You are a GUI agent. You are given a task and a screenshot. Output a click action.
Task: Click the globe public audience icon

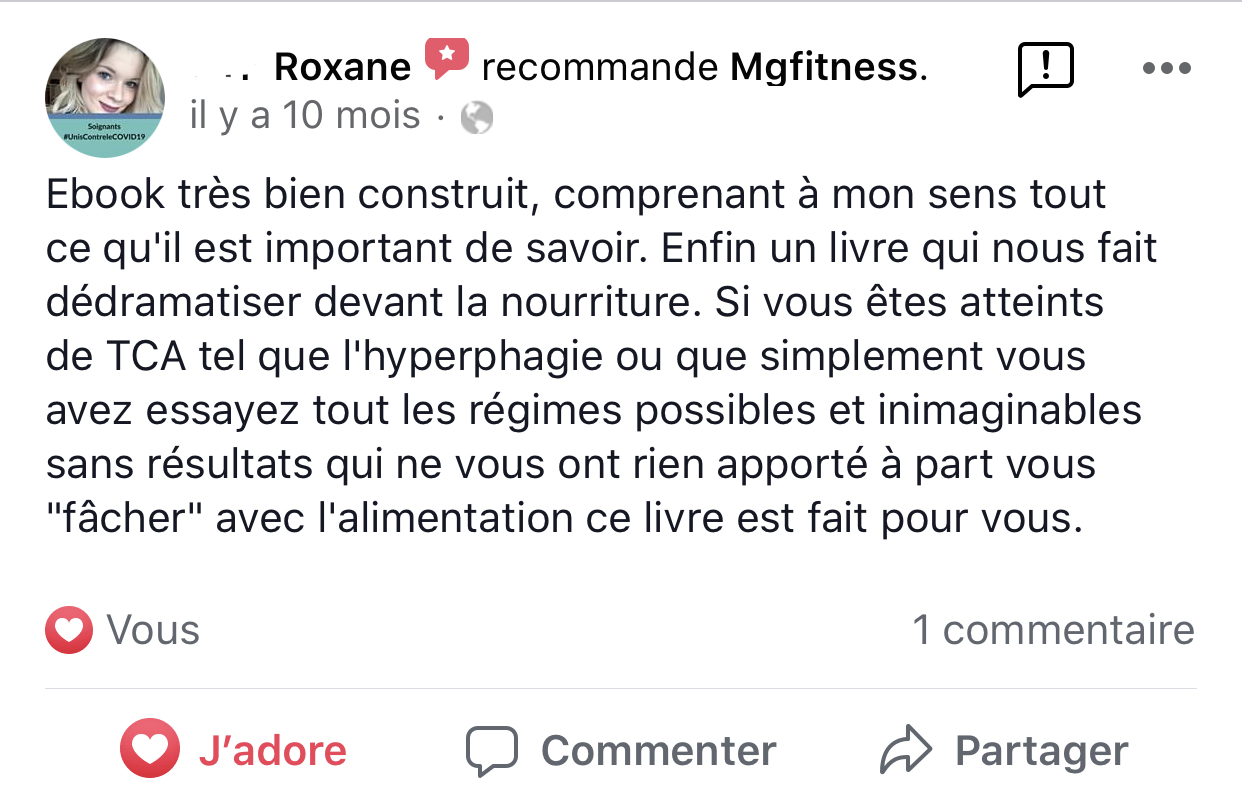coord(477,119)
